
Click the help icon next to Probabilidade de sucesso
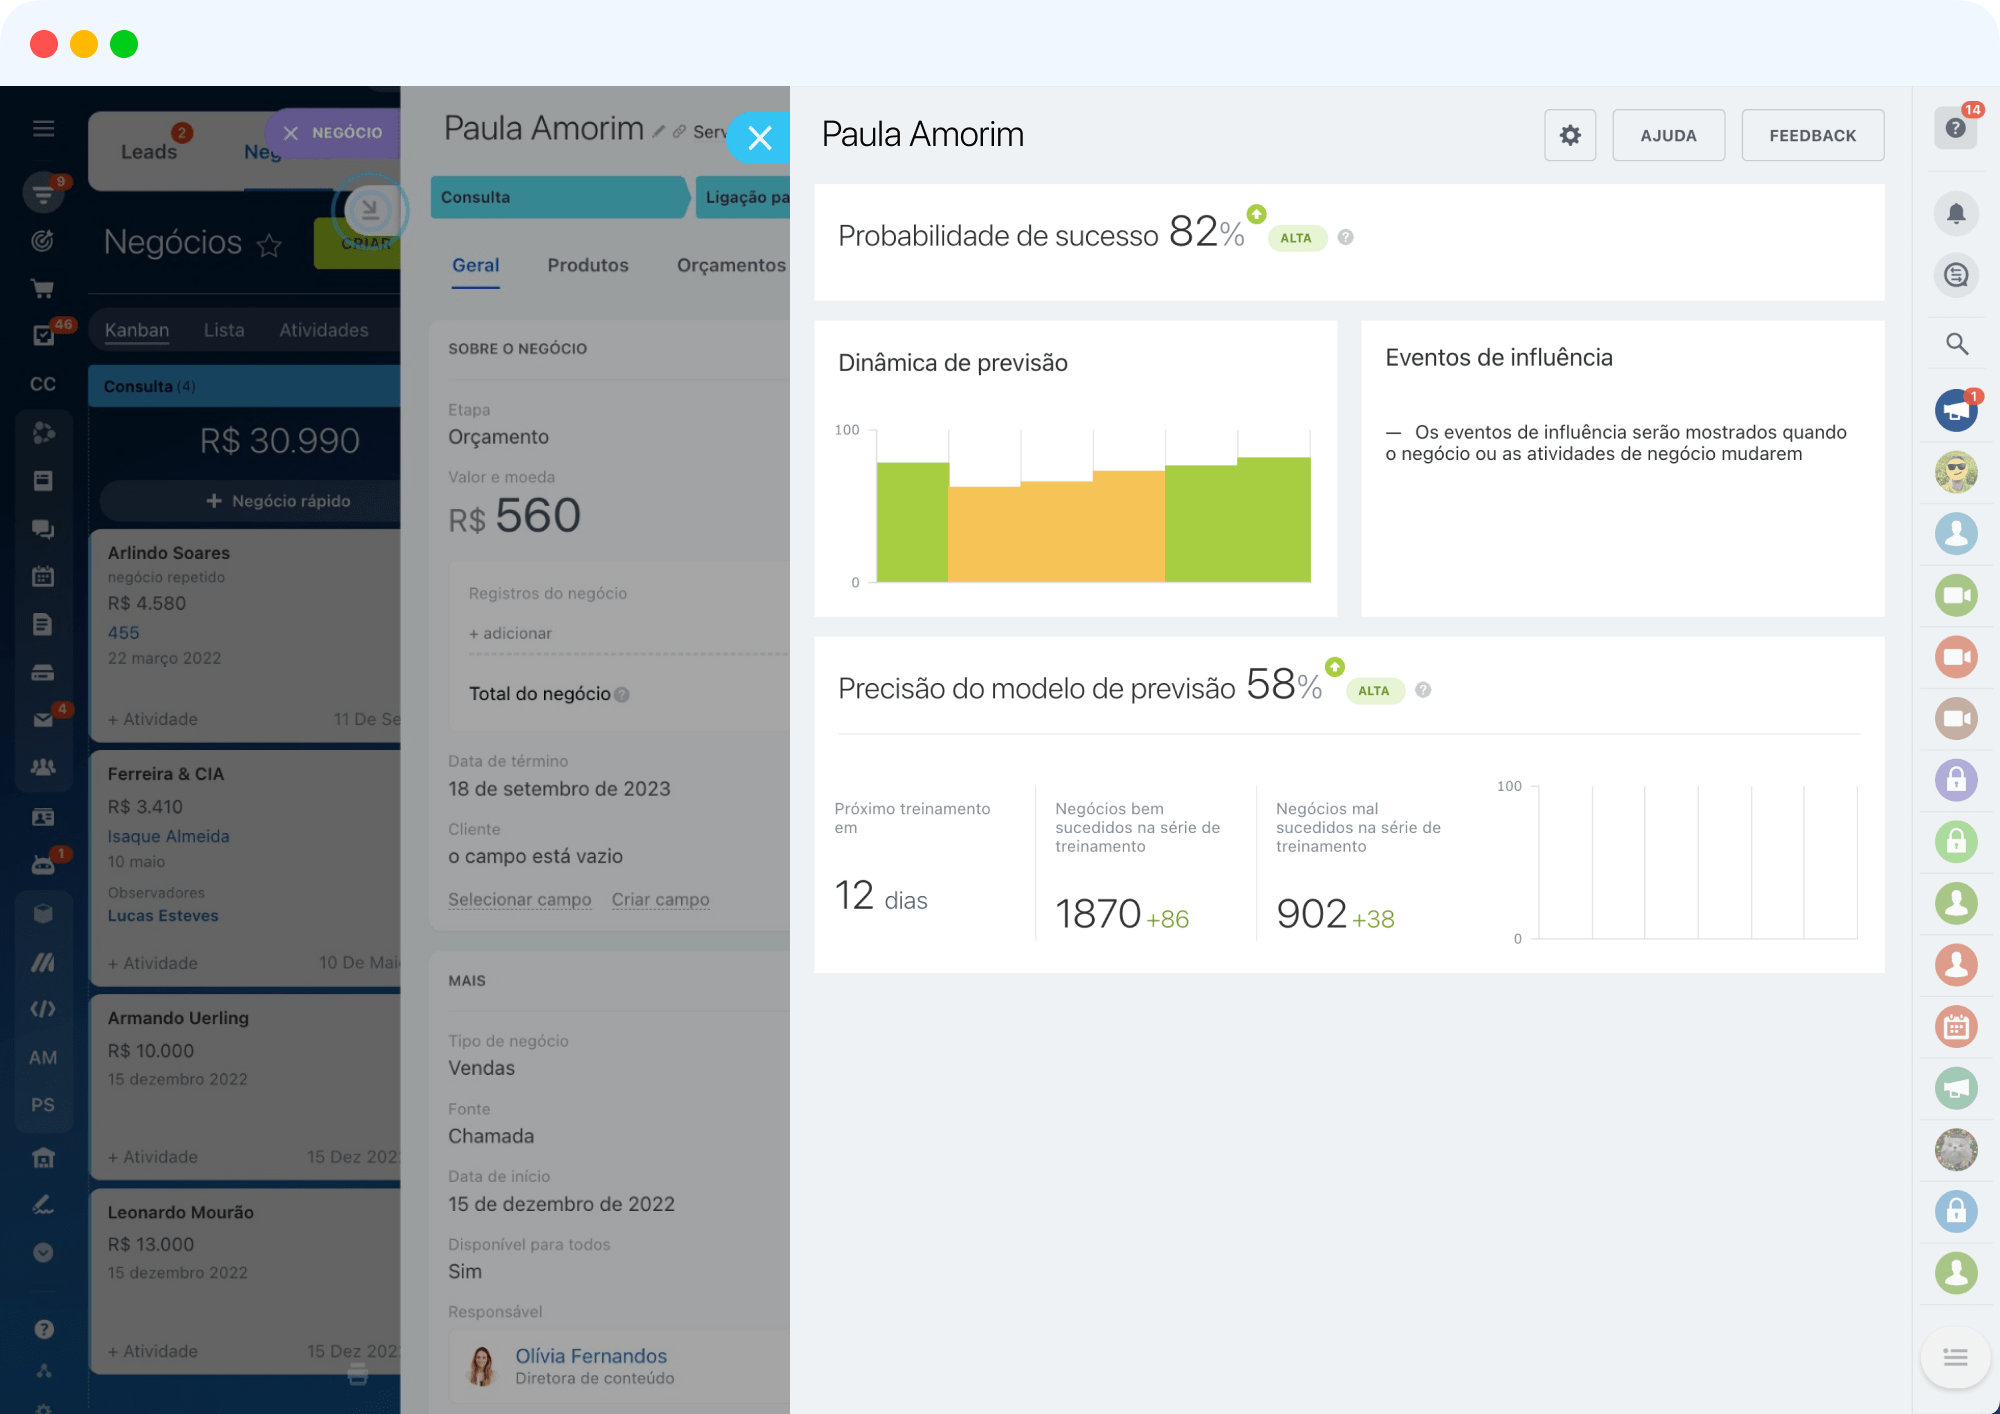pyautogui.click(x=1346, y=237)
